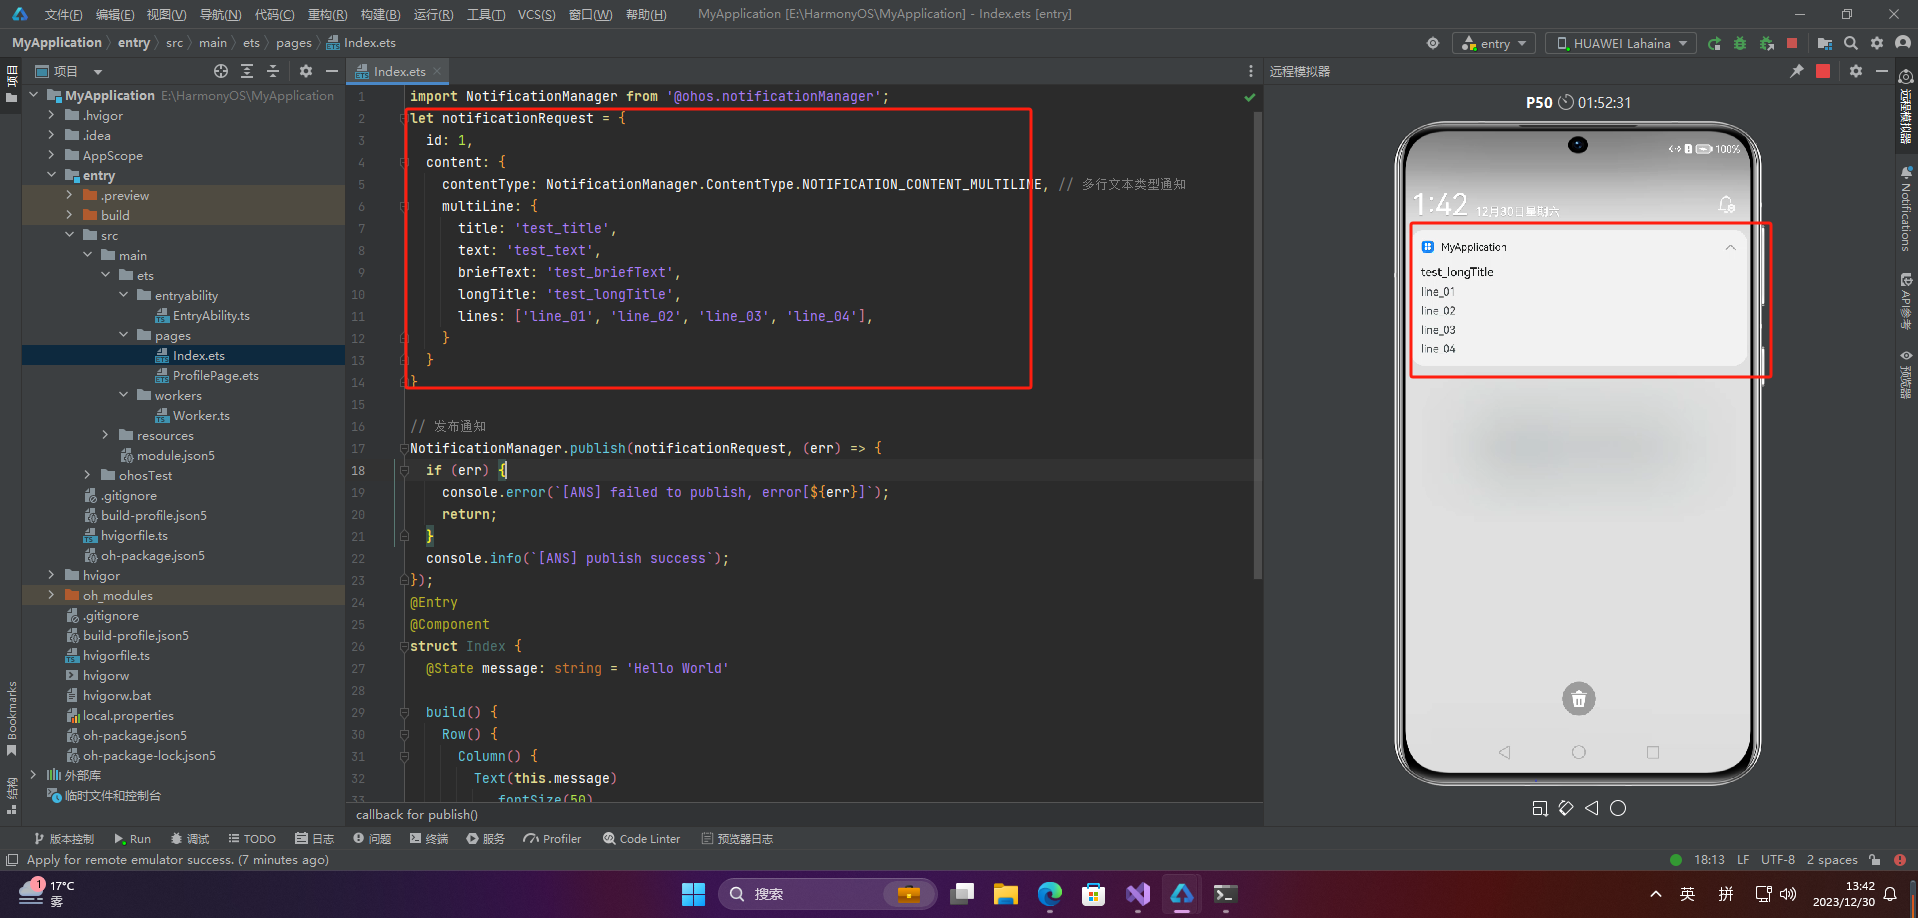Click the editor vertical scrollbar
The height and width of the screenshot is (918, 1918).
pyautogui.click(x=1257, y=345)
